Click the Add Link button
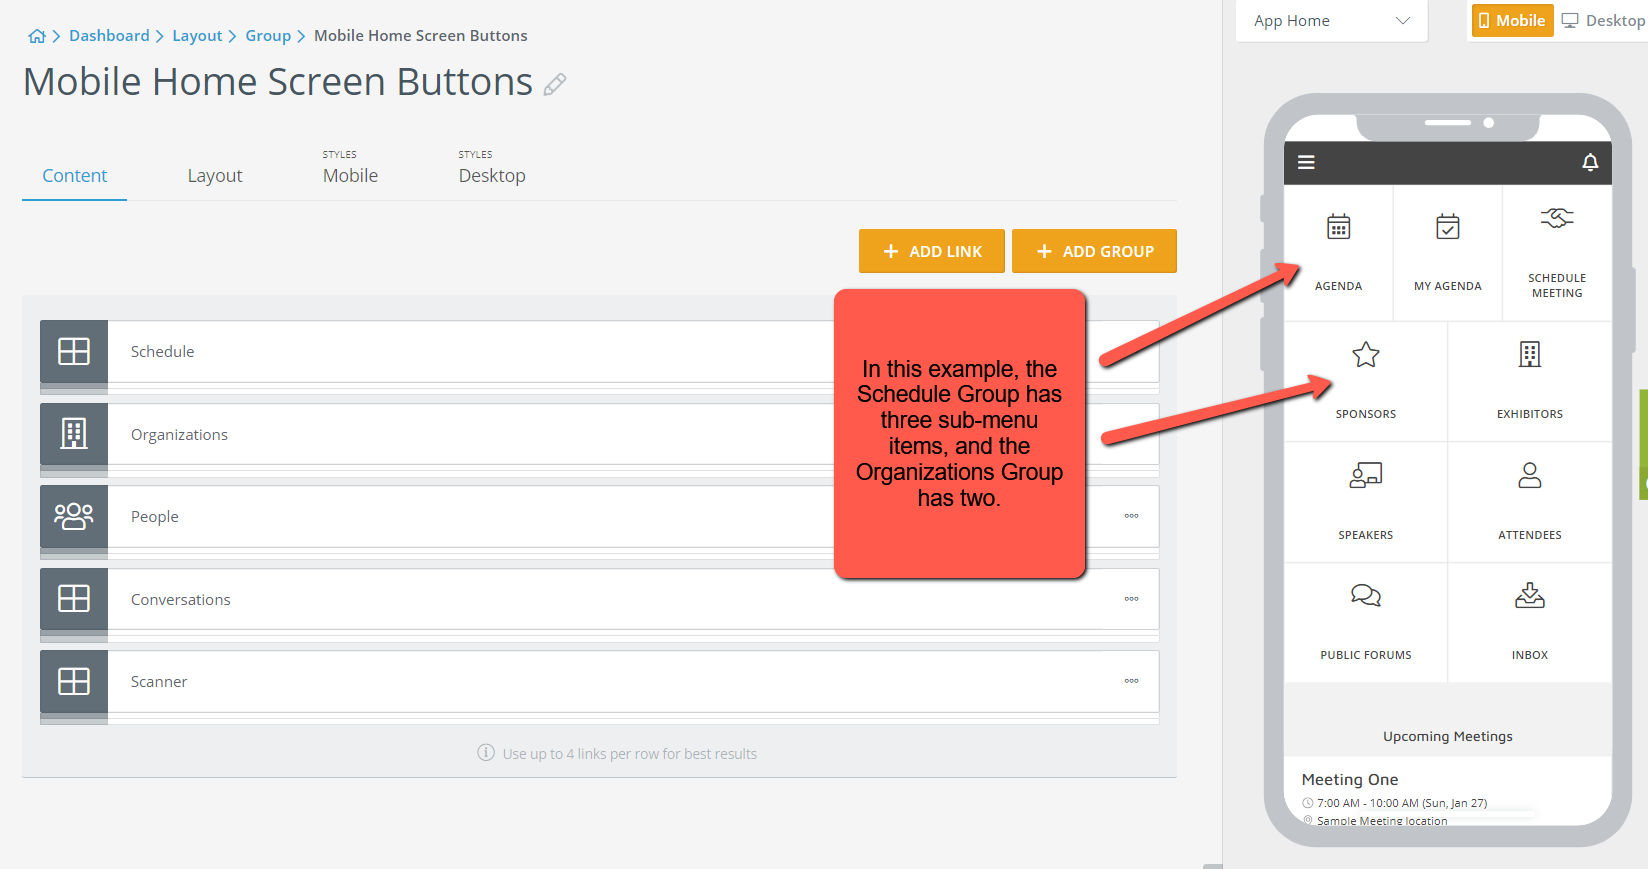 pos(932,251)
